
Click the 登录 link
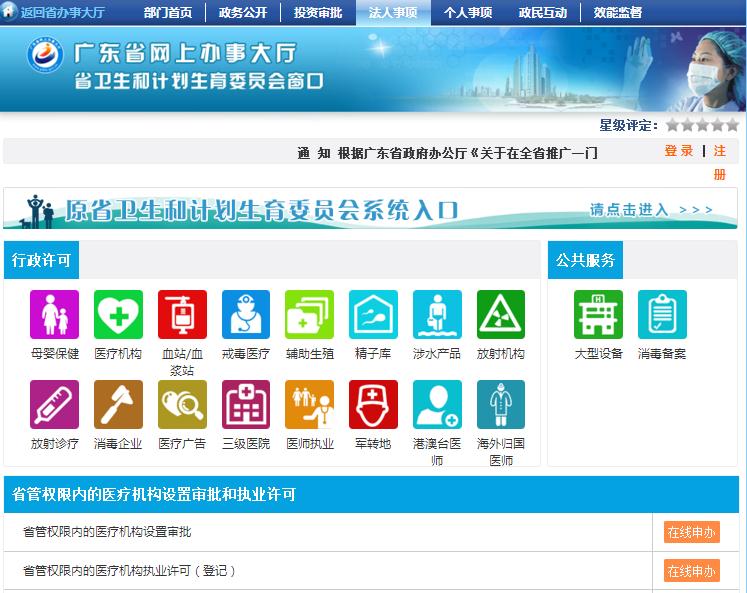coord(679,151)
